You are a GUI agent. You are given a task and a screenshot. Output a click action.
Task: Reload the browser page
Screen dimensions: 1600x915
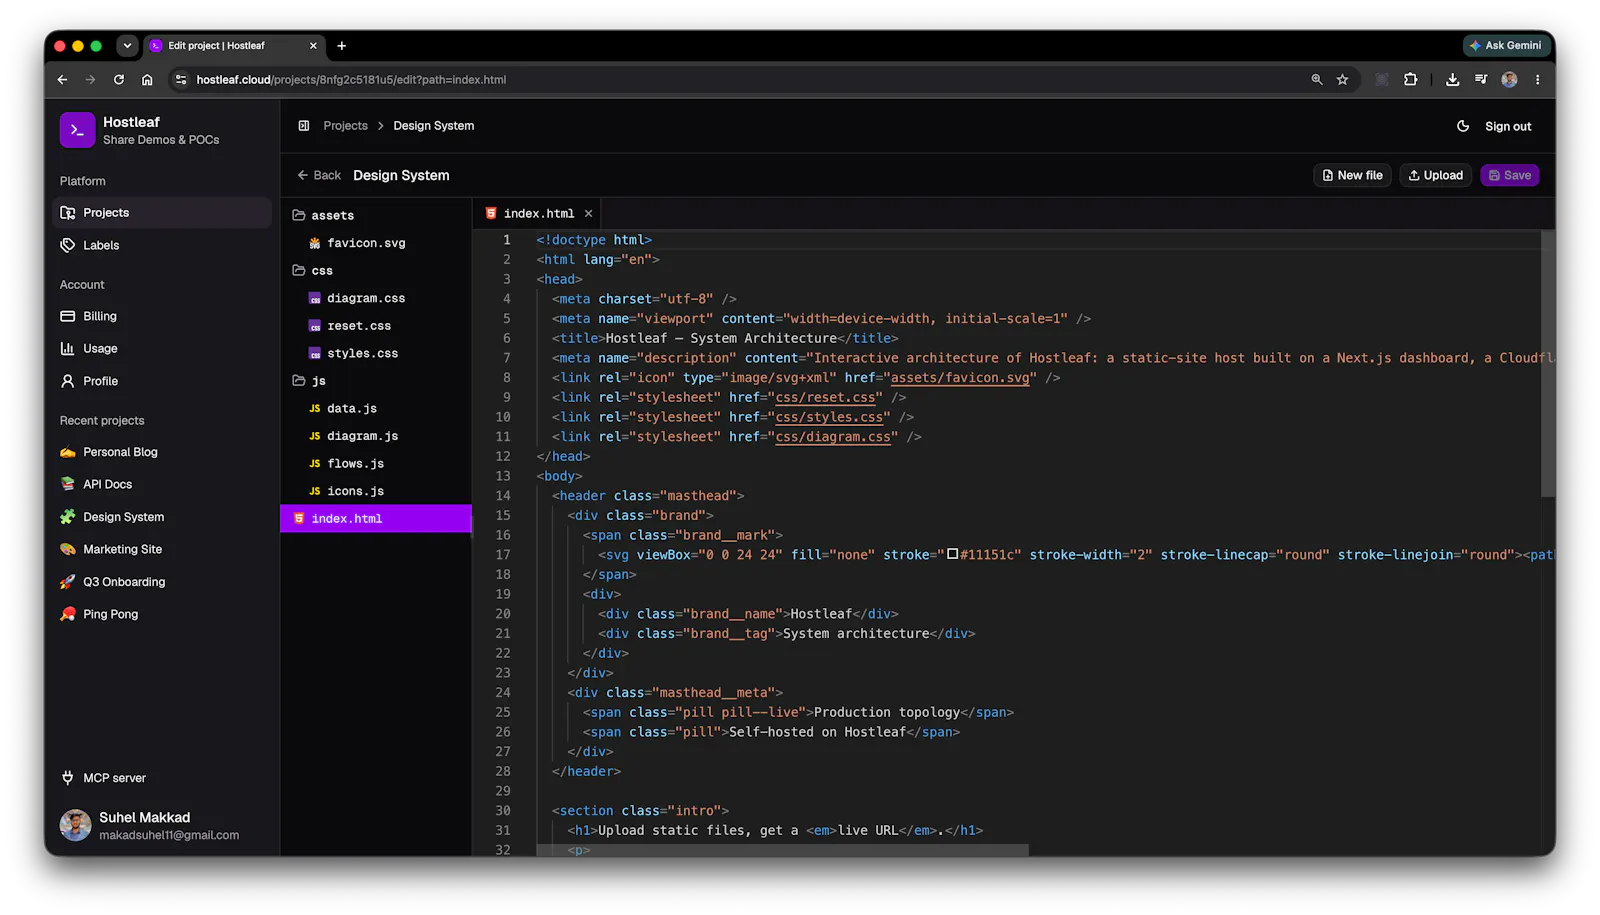tap(119, 79)
